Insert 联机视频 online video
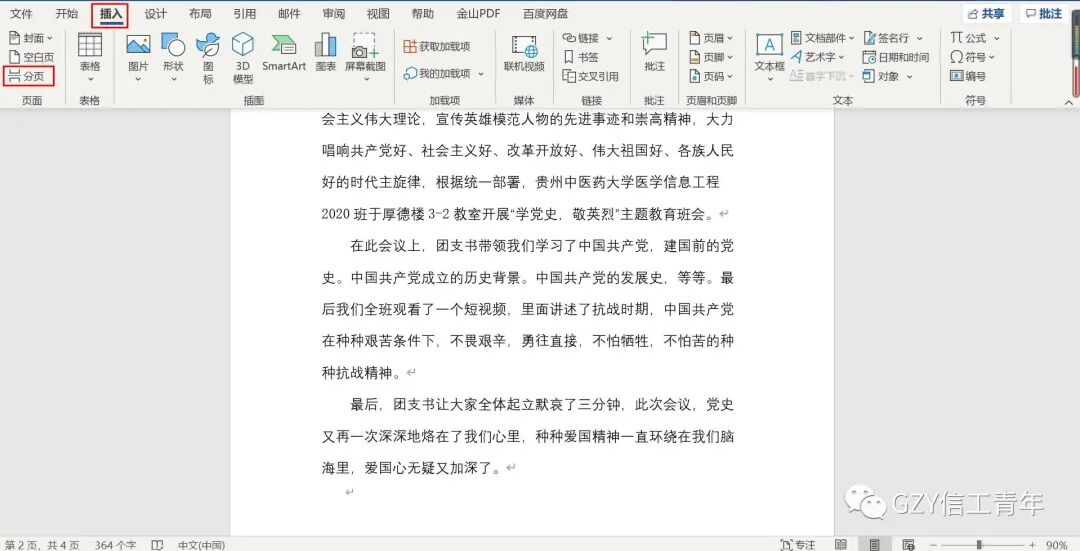 tap(524, 53)
